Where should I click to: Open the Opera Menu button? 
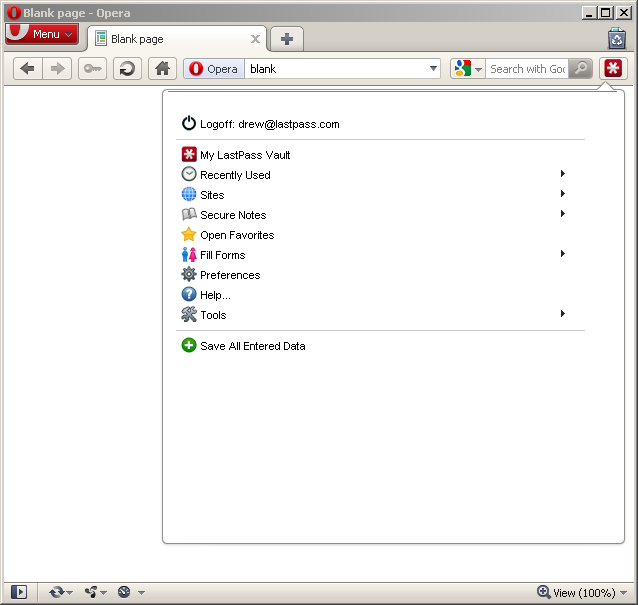click(42, 34)
